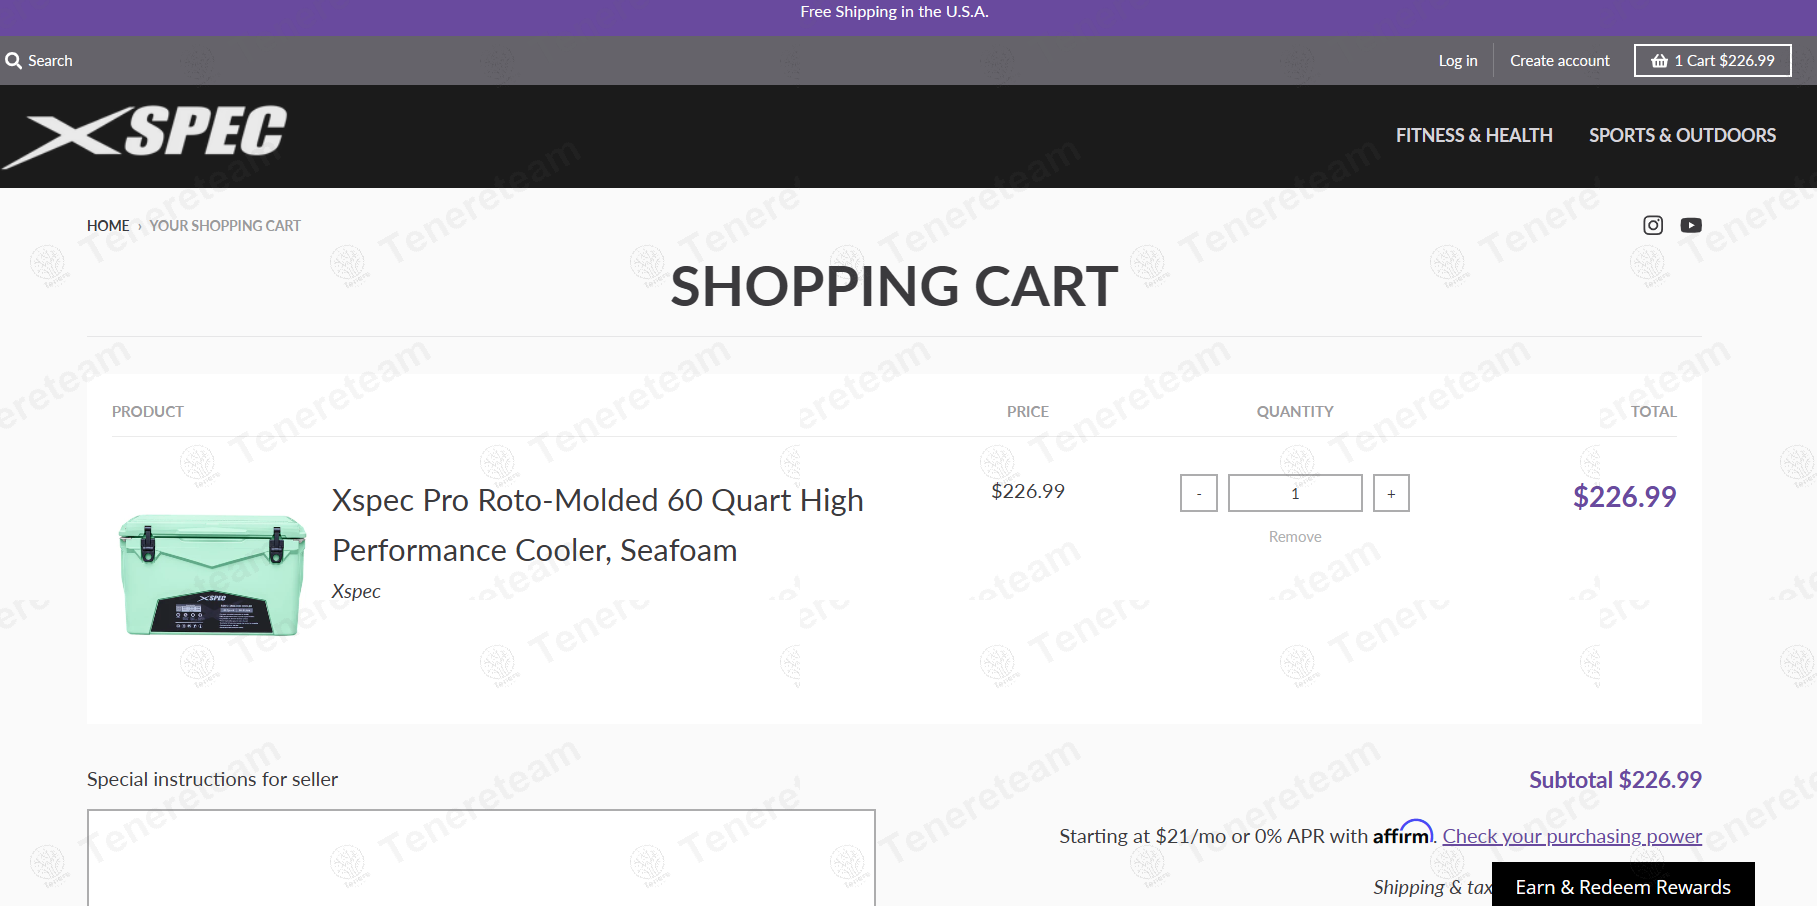Click the Xspec logo
Screen dimensions: 1817x906
click(145, 136)
